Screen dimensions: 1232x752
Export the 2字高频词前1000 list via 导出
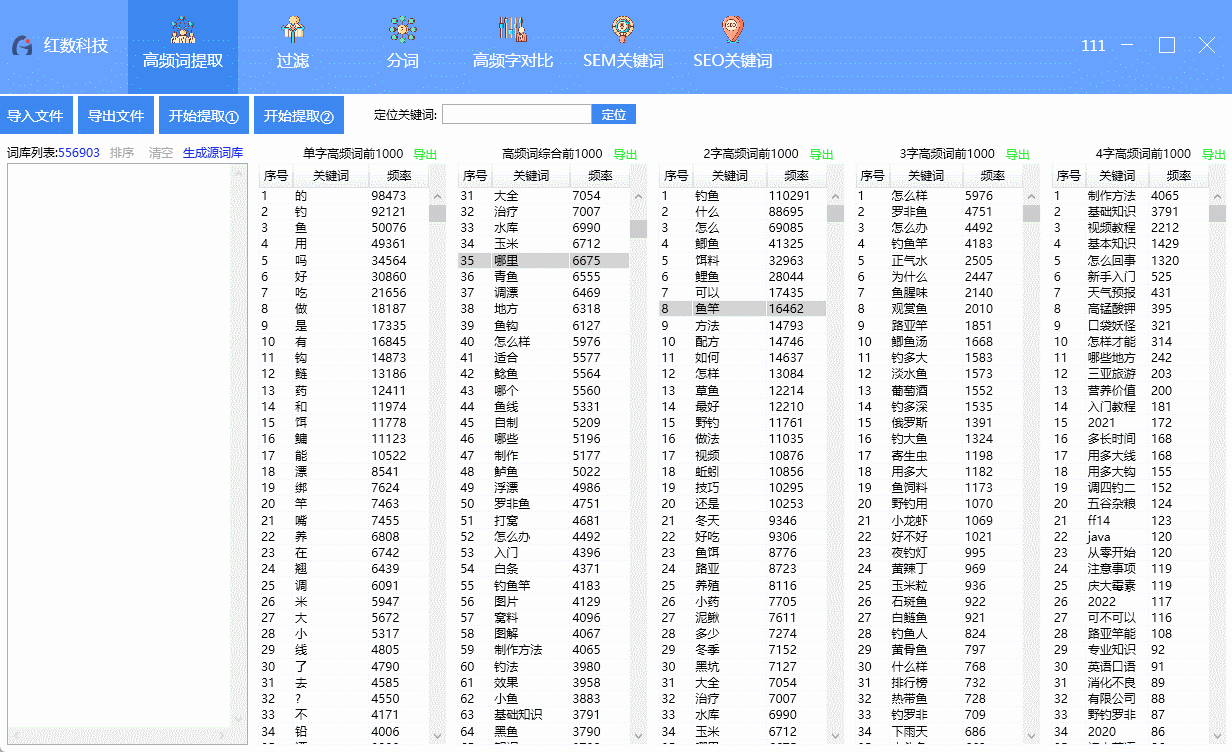pyautogui.click(x=820, y=153)
